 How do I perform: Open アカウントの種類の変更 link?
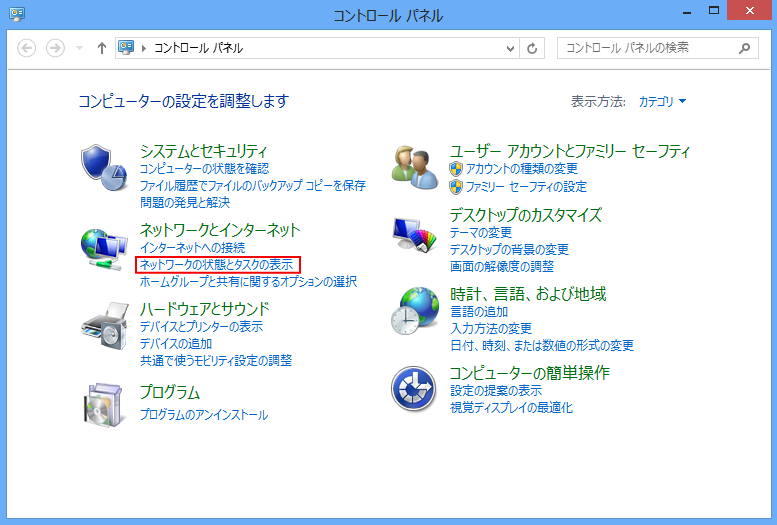522,169
